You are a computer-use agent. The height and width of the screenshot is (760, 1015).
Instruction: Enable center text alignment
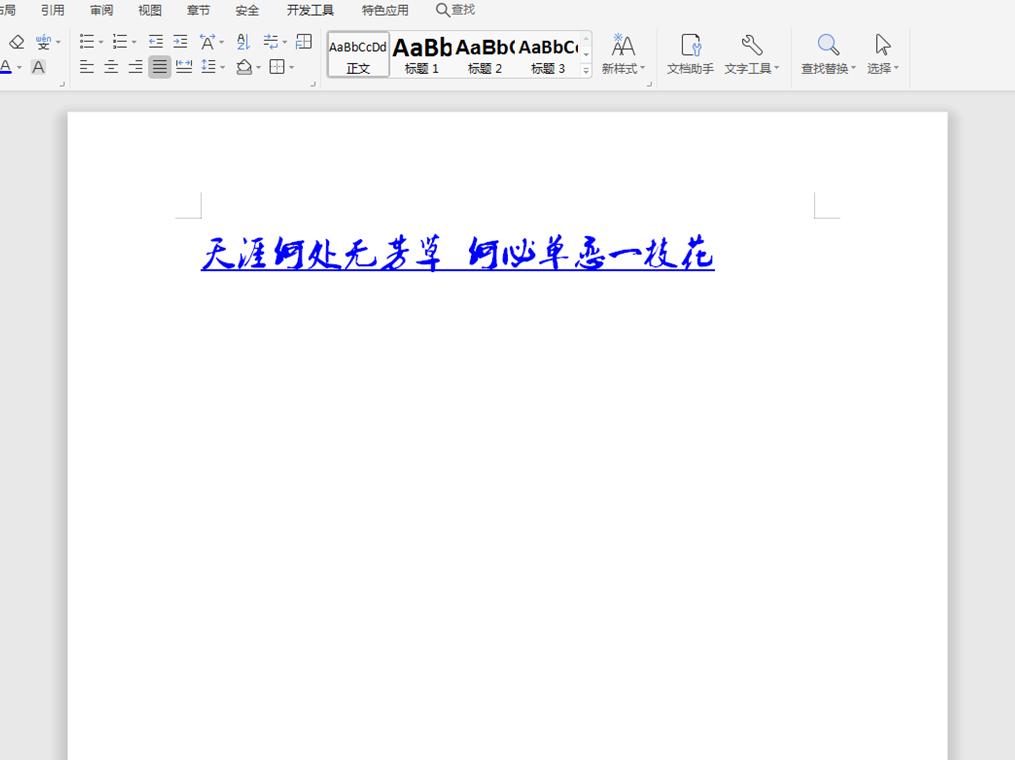[x=111, y=66]
